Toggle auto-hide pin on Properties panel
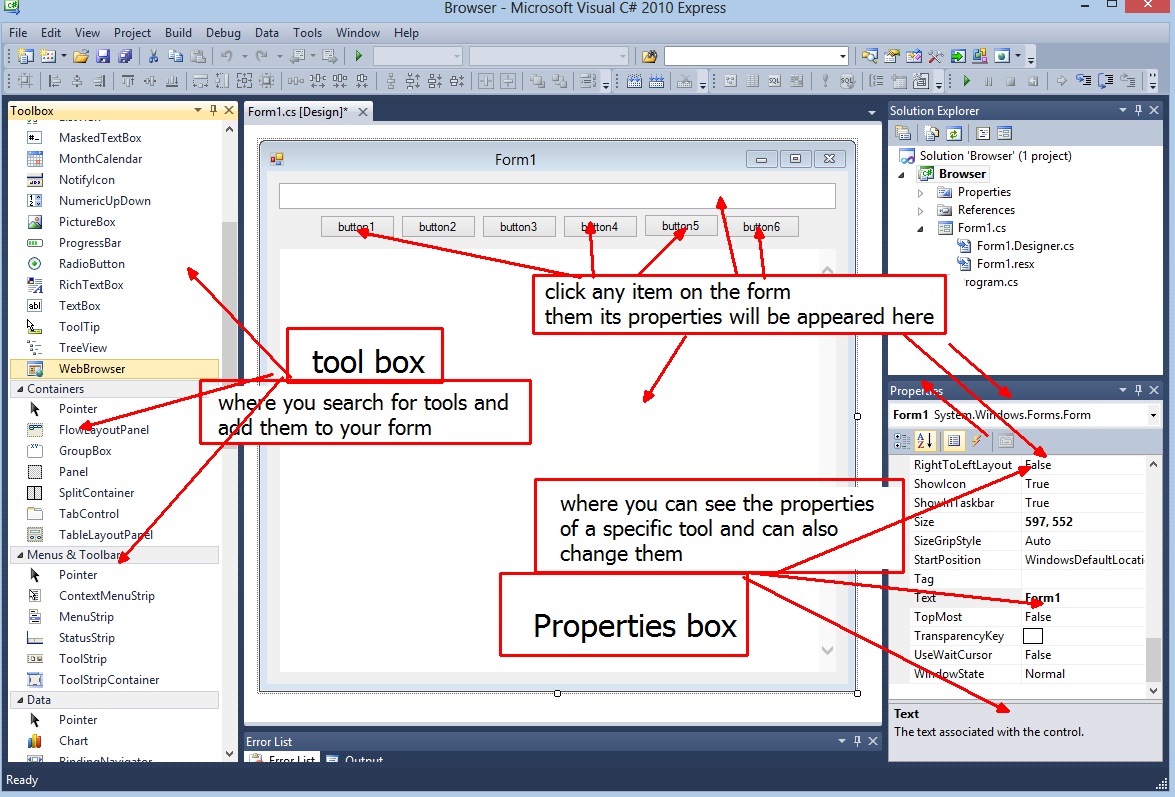 (1138, 390)
